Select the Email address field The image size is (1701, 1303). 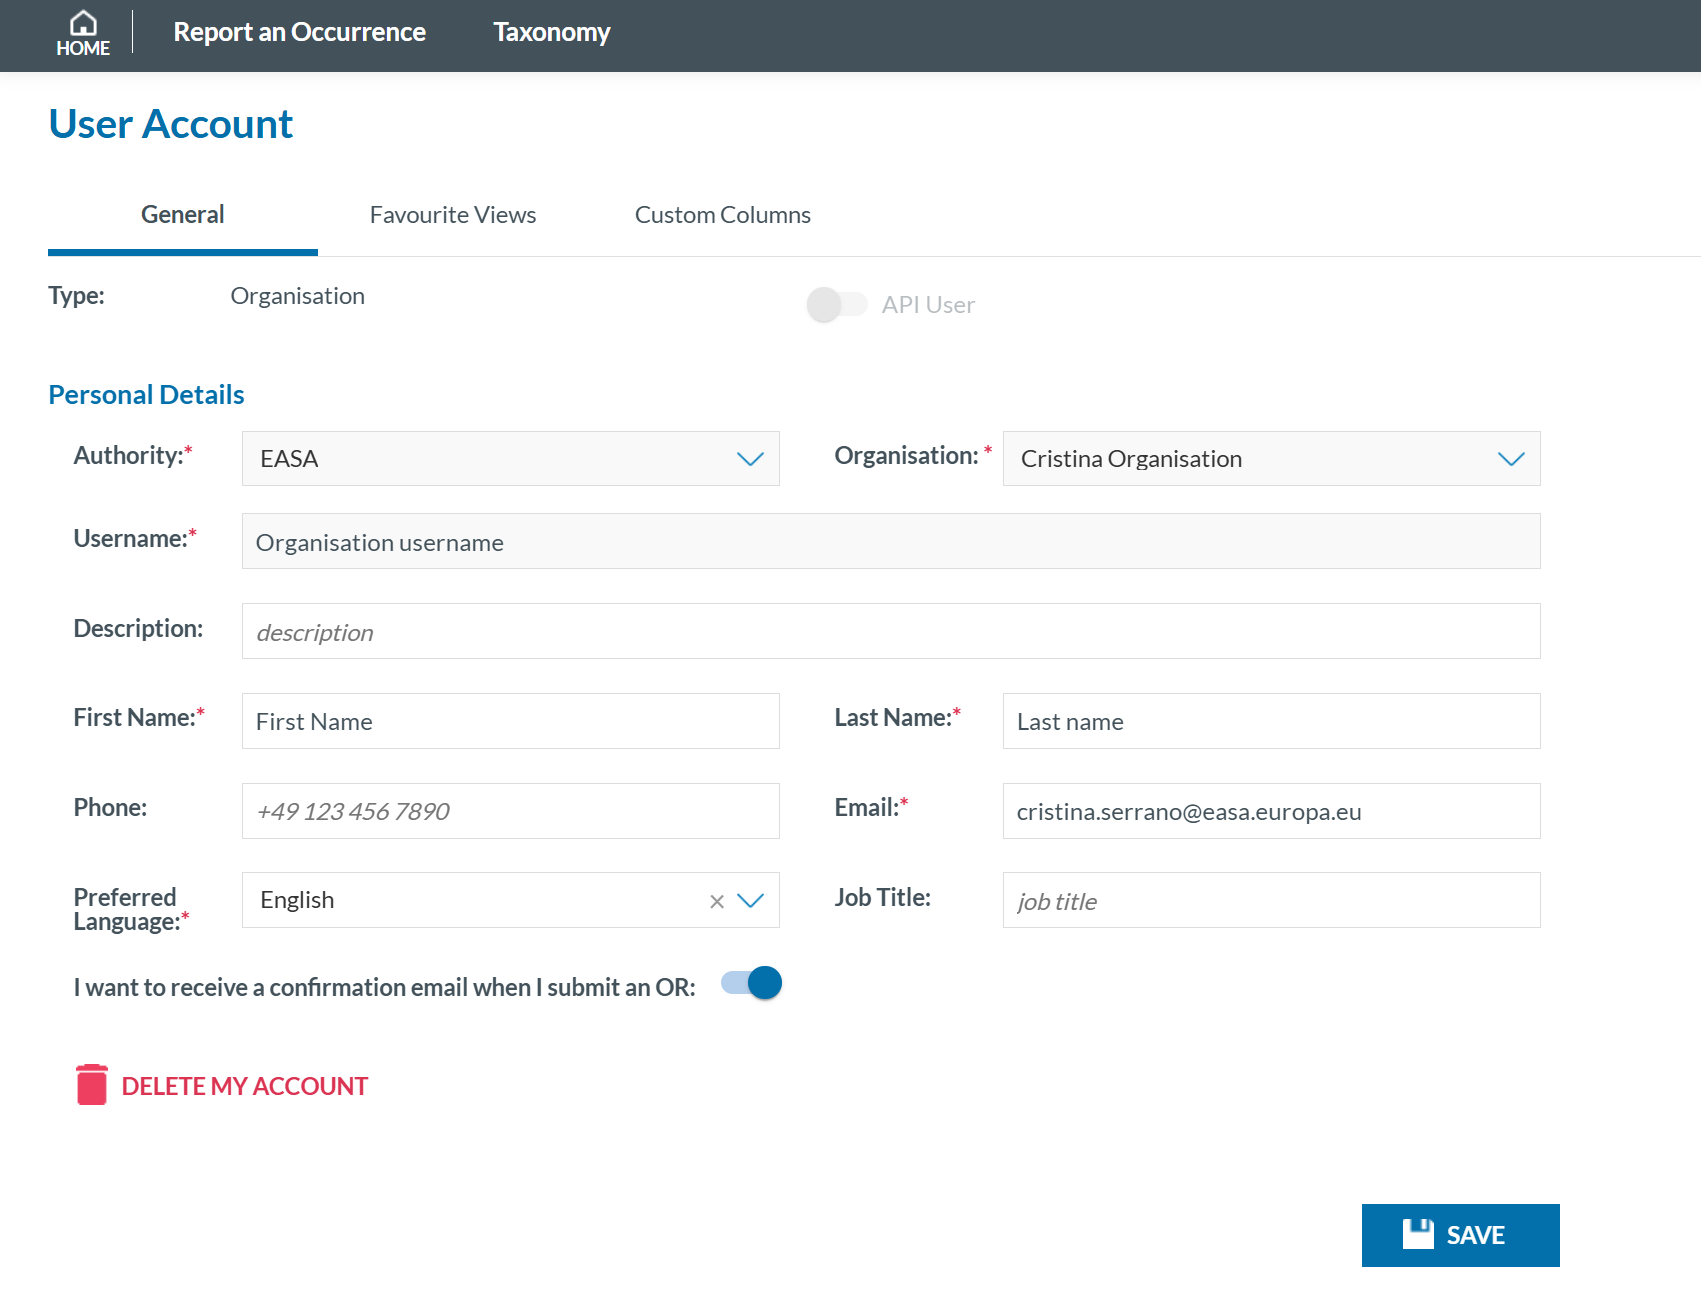(1270, 811)
